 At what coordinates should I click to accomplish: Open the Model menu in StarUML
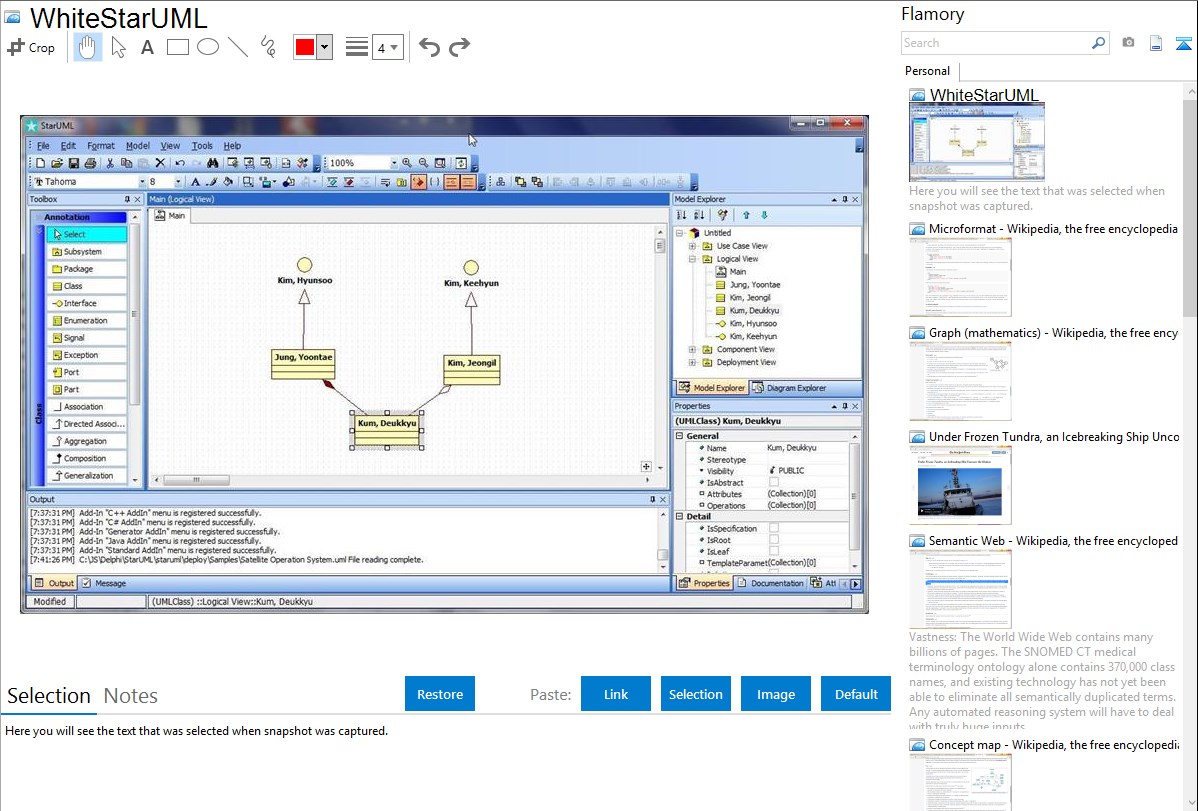138,145
